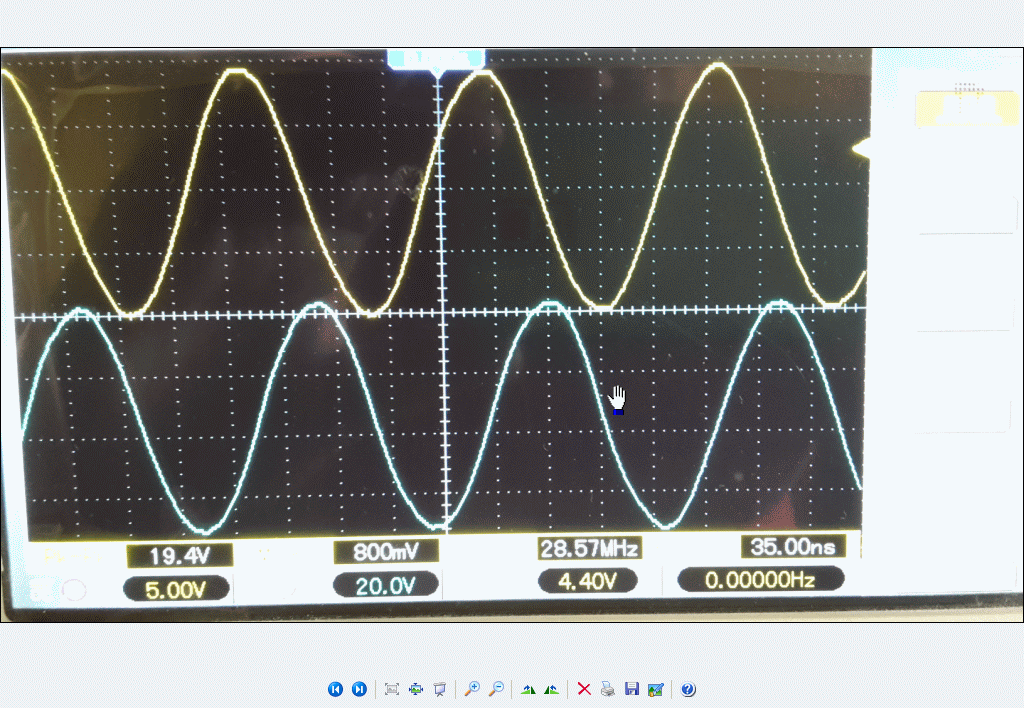Click the 0.00000Hz readout label
The image size is (1024, 708).
pyautogui.click(x=760, y=579)
